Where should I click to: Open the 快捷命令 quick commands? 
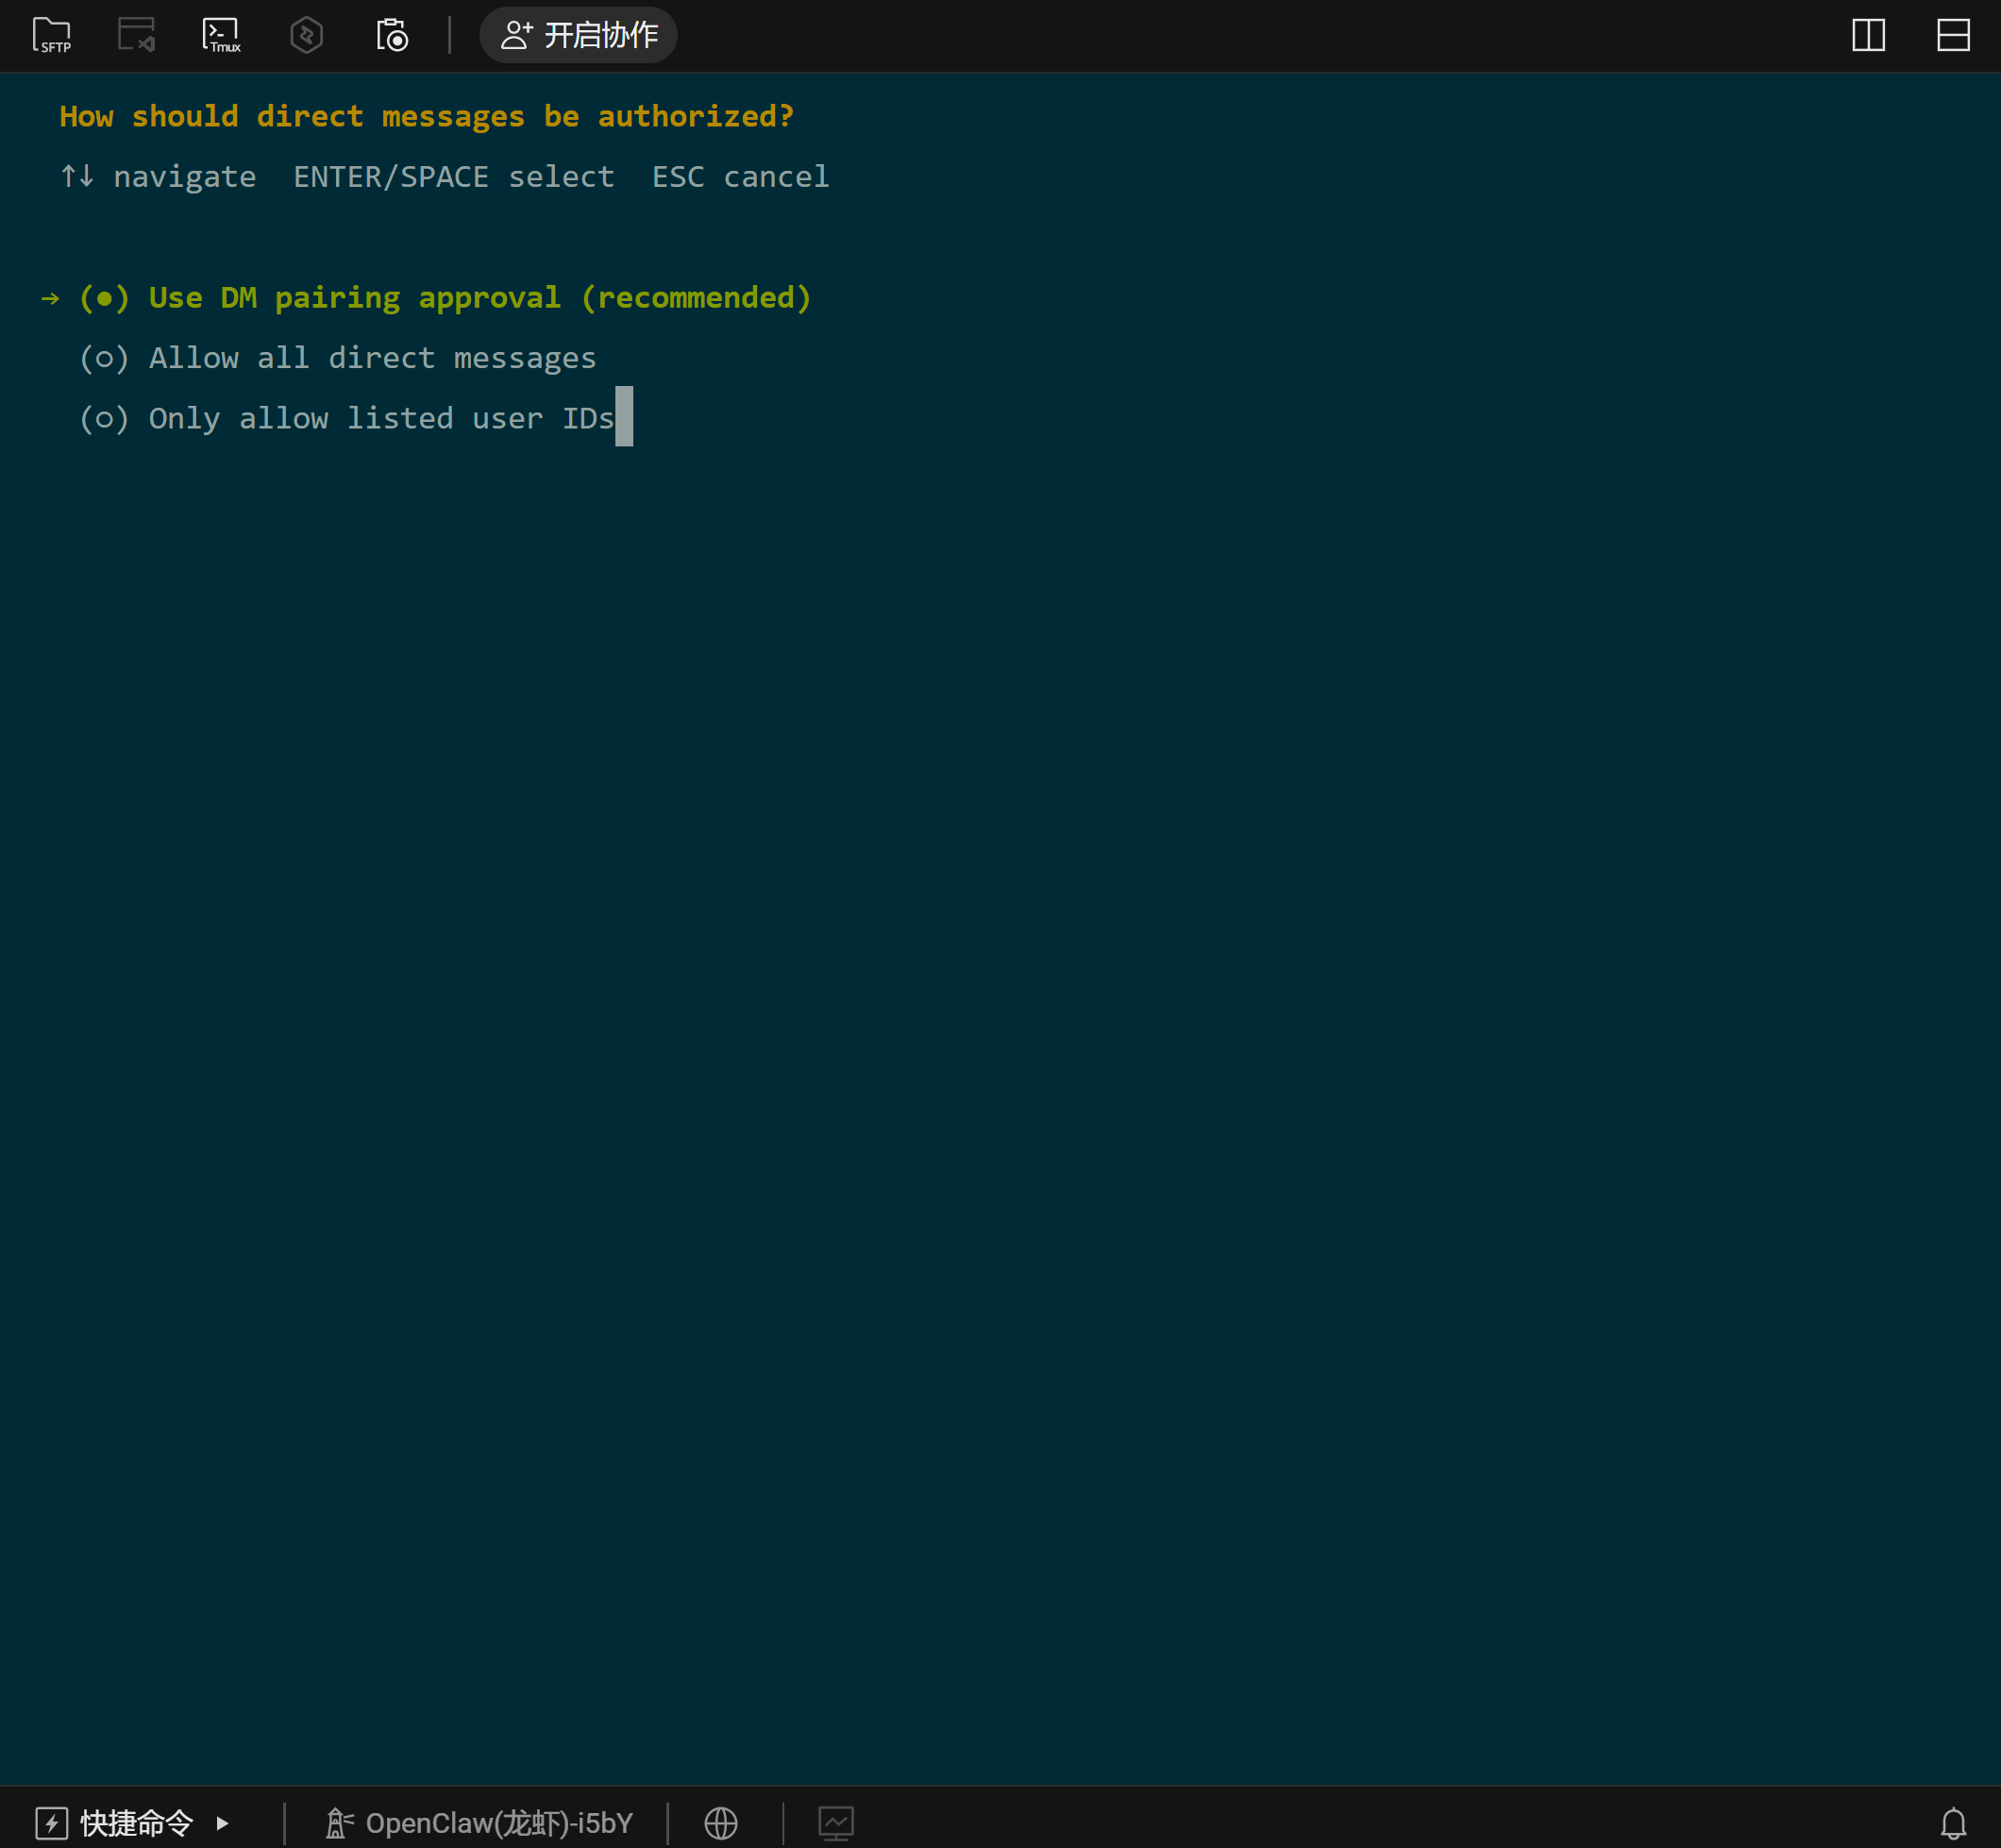[x=136, y=1823]
